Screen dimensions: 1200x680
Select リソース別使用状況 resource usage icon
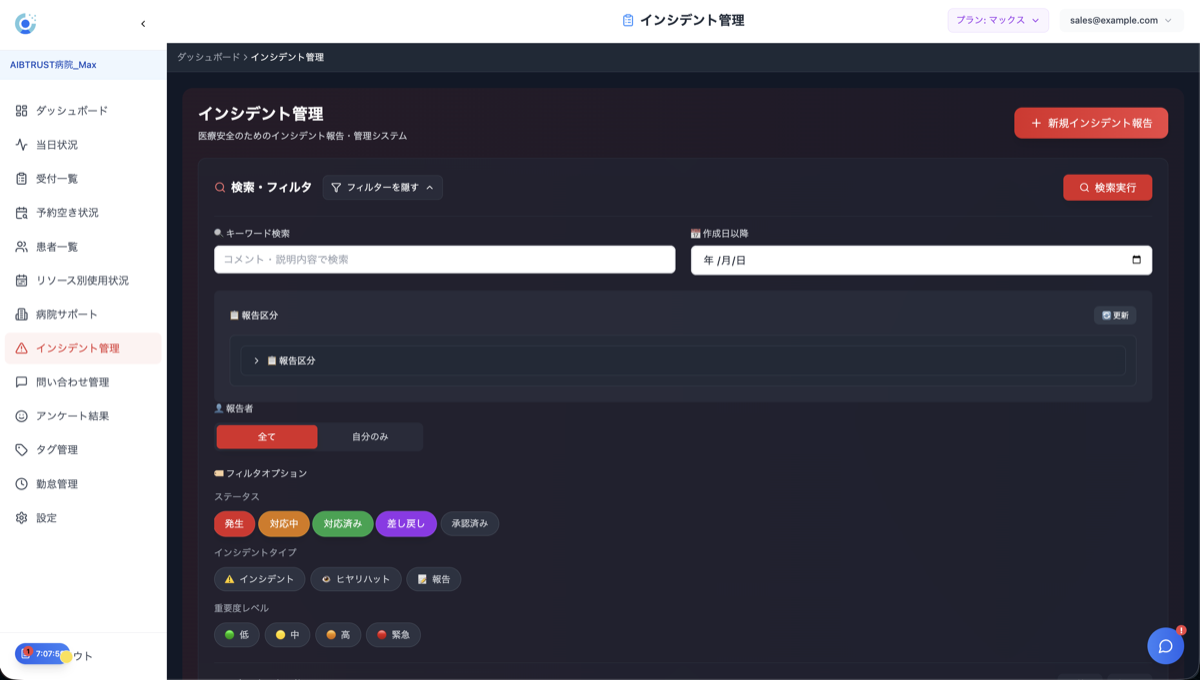(84, 280)
